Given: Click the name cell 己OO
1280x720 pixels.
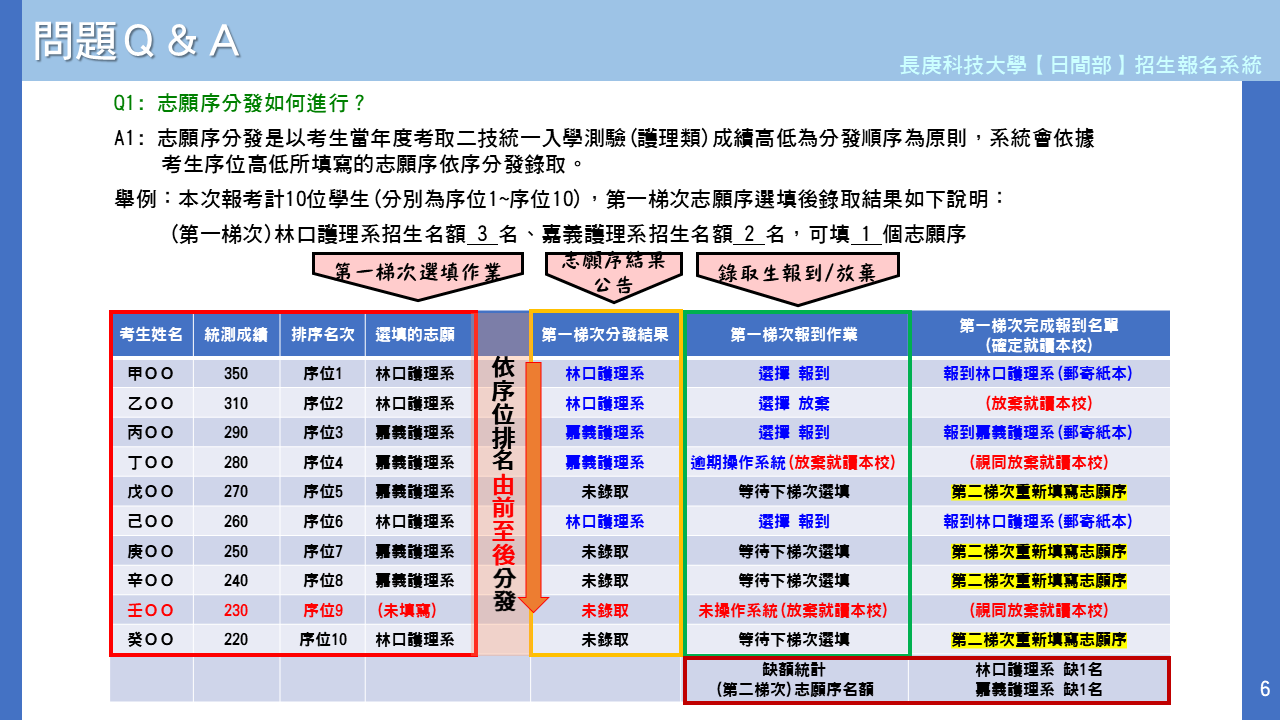Looking at the screenshot, I should [151, 522].
